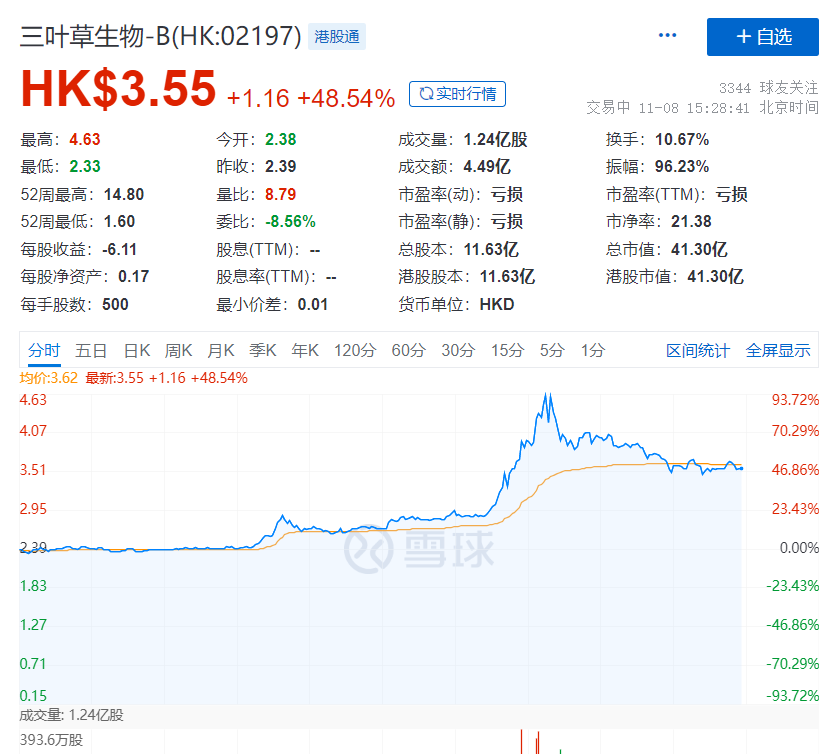
Task: Click the 今开 value 2.38
Action: pos(281,140)
